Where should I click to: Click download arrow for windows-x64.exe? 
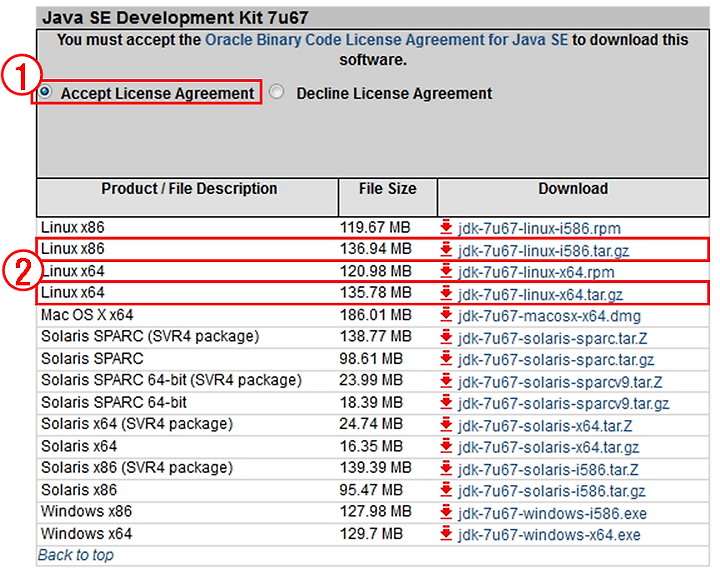pos(446,534)
